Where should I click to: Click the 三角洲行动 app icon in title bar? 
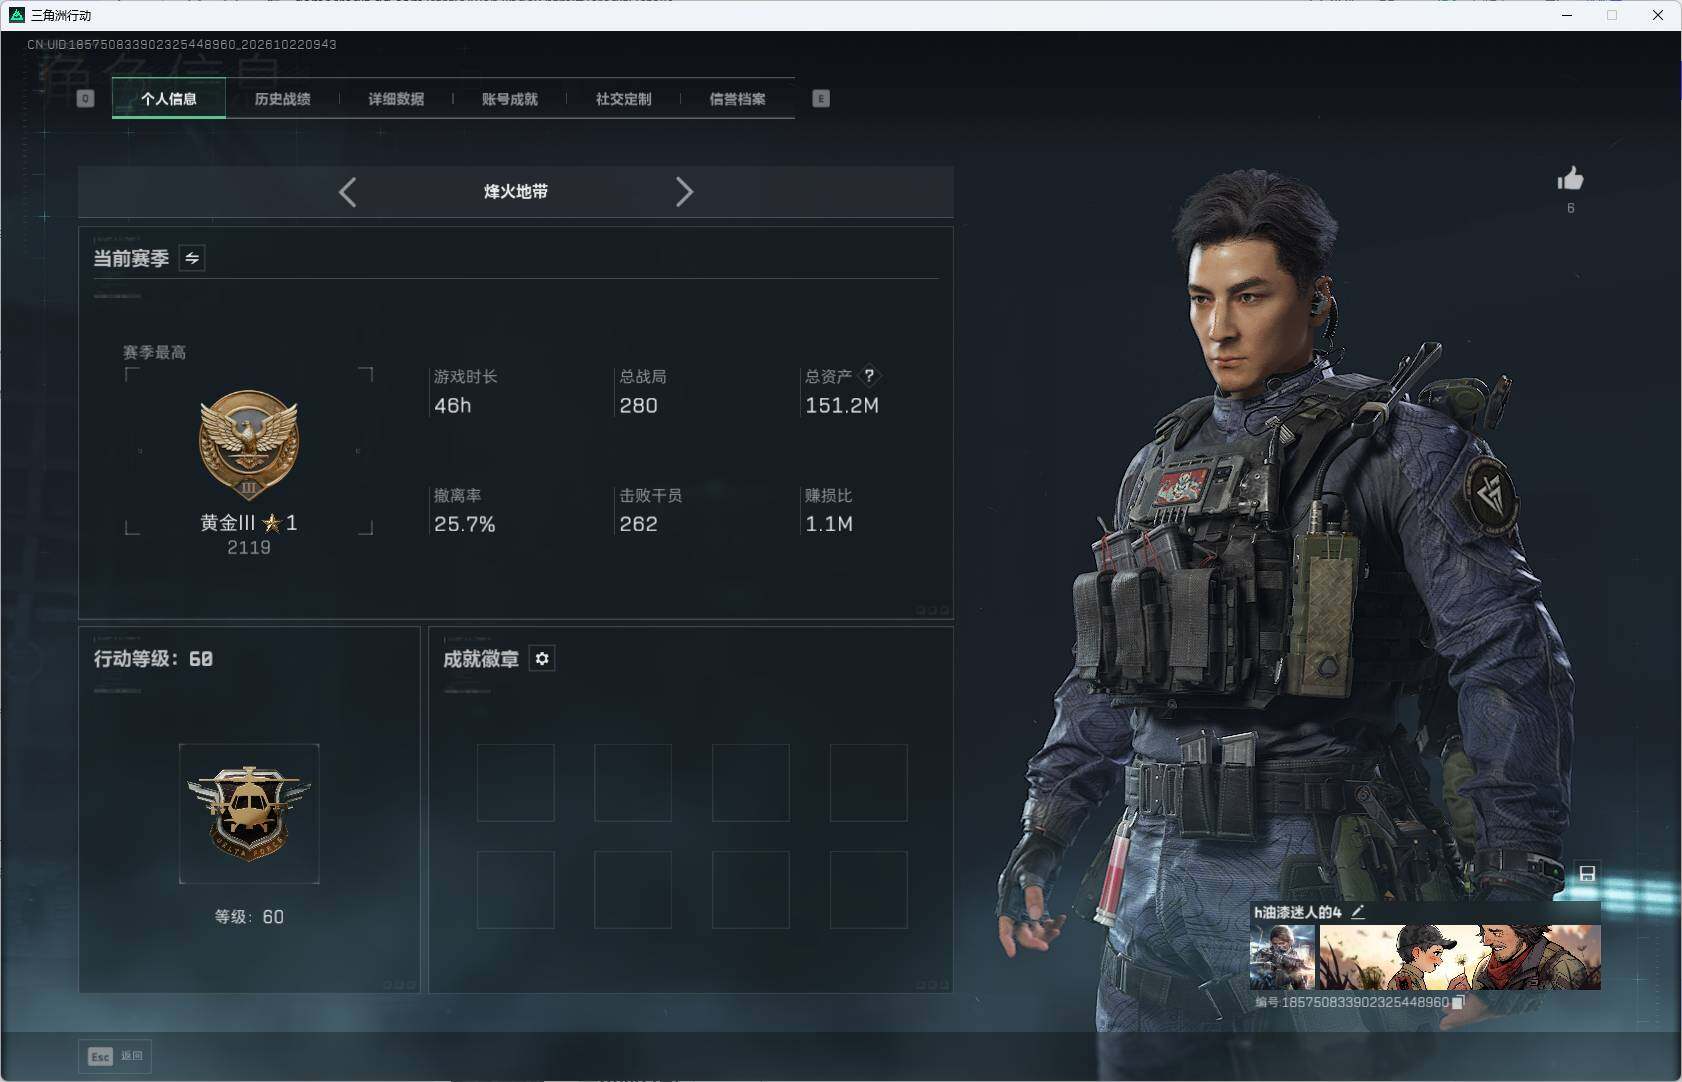(16, 15)
